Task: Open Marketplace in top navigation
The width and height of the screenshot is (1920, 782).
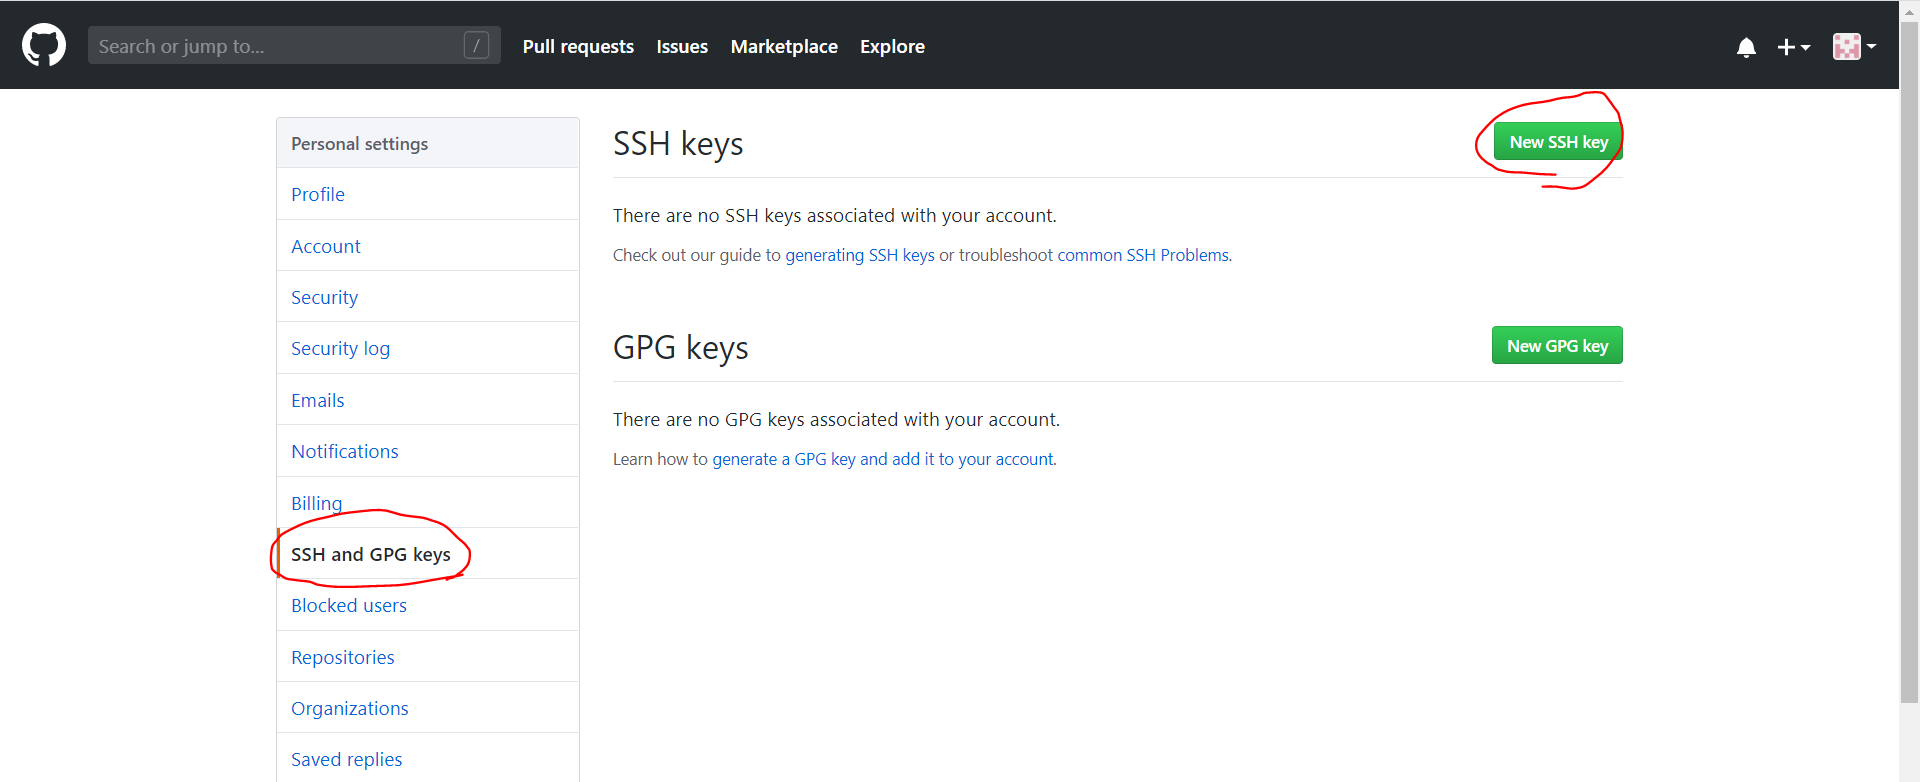Action: click(784, 46)
